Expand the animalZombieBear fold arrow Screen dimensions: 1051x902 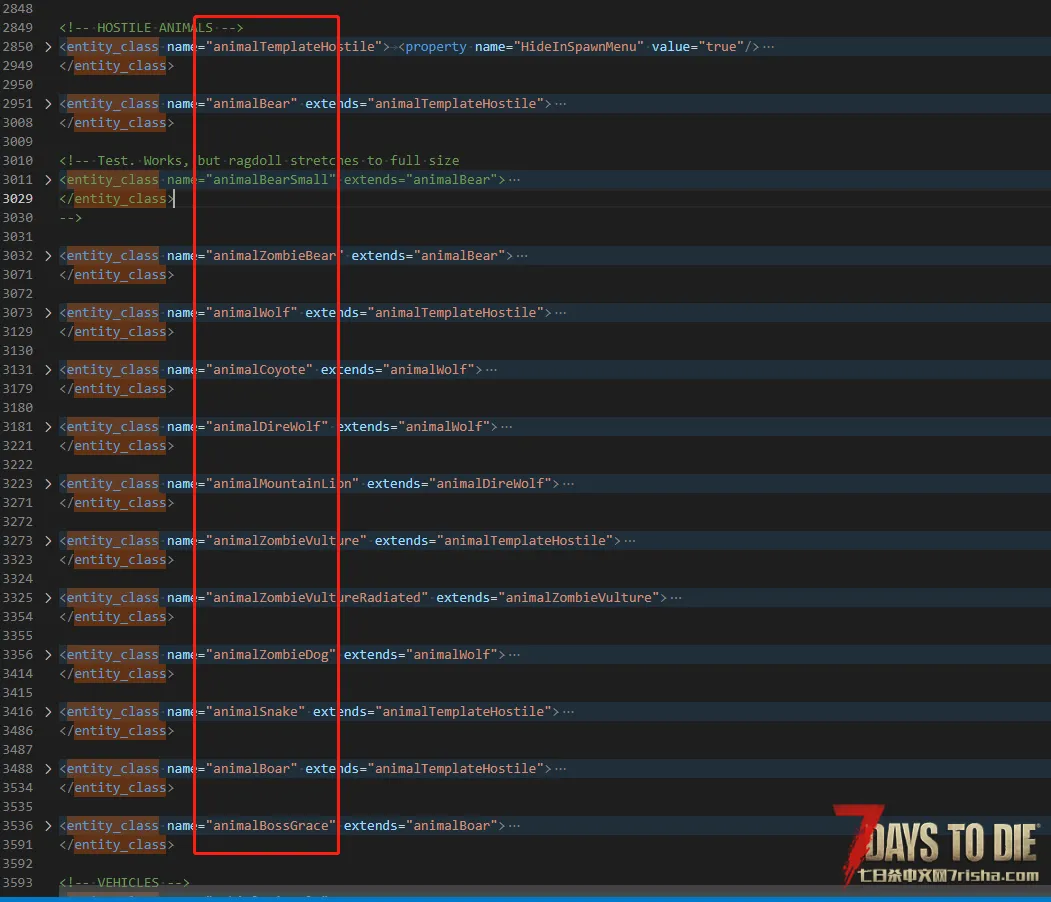pyautogui.click(x=47, y=256)
